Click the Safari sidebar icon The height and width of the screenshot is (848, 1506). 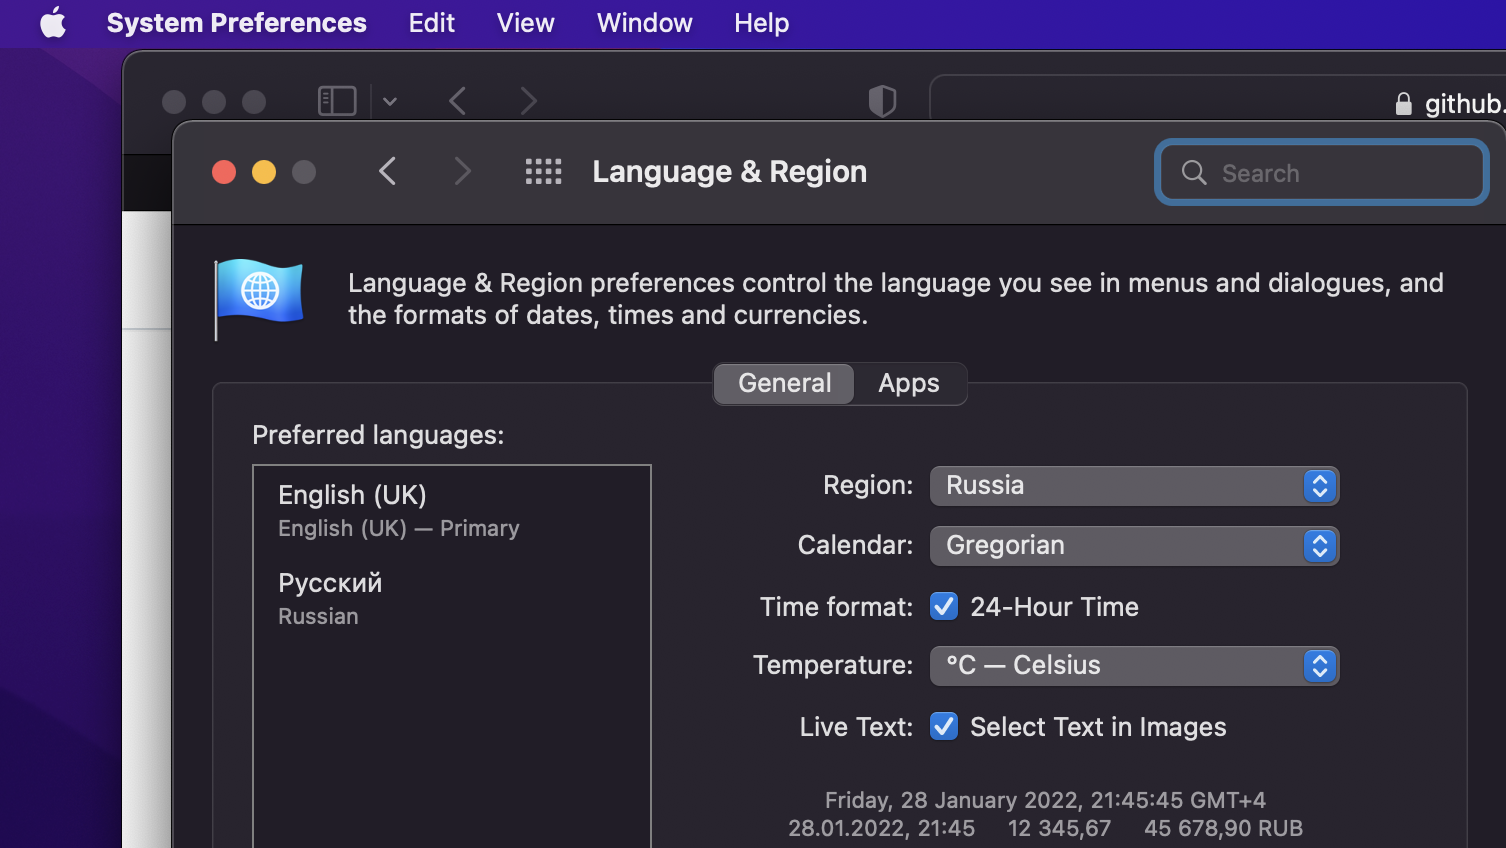(336, 100)
